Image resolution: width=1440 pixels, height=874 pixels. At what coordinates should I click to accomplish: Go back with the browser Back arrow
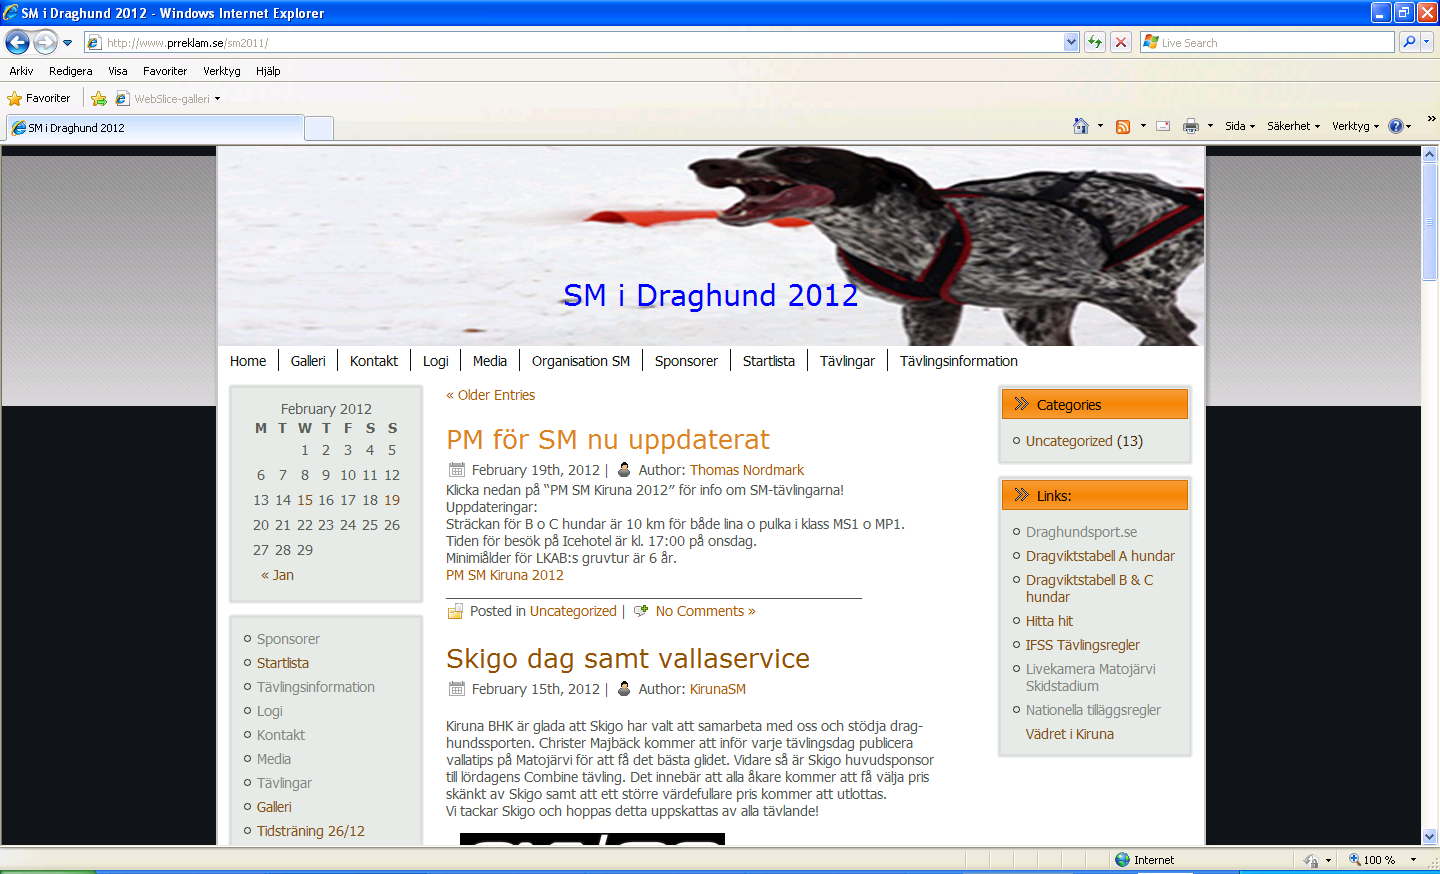click(x=17, y=42)
